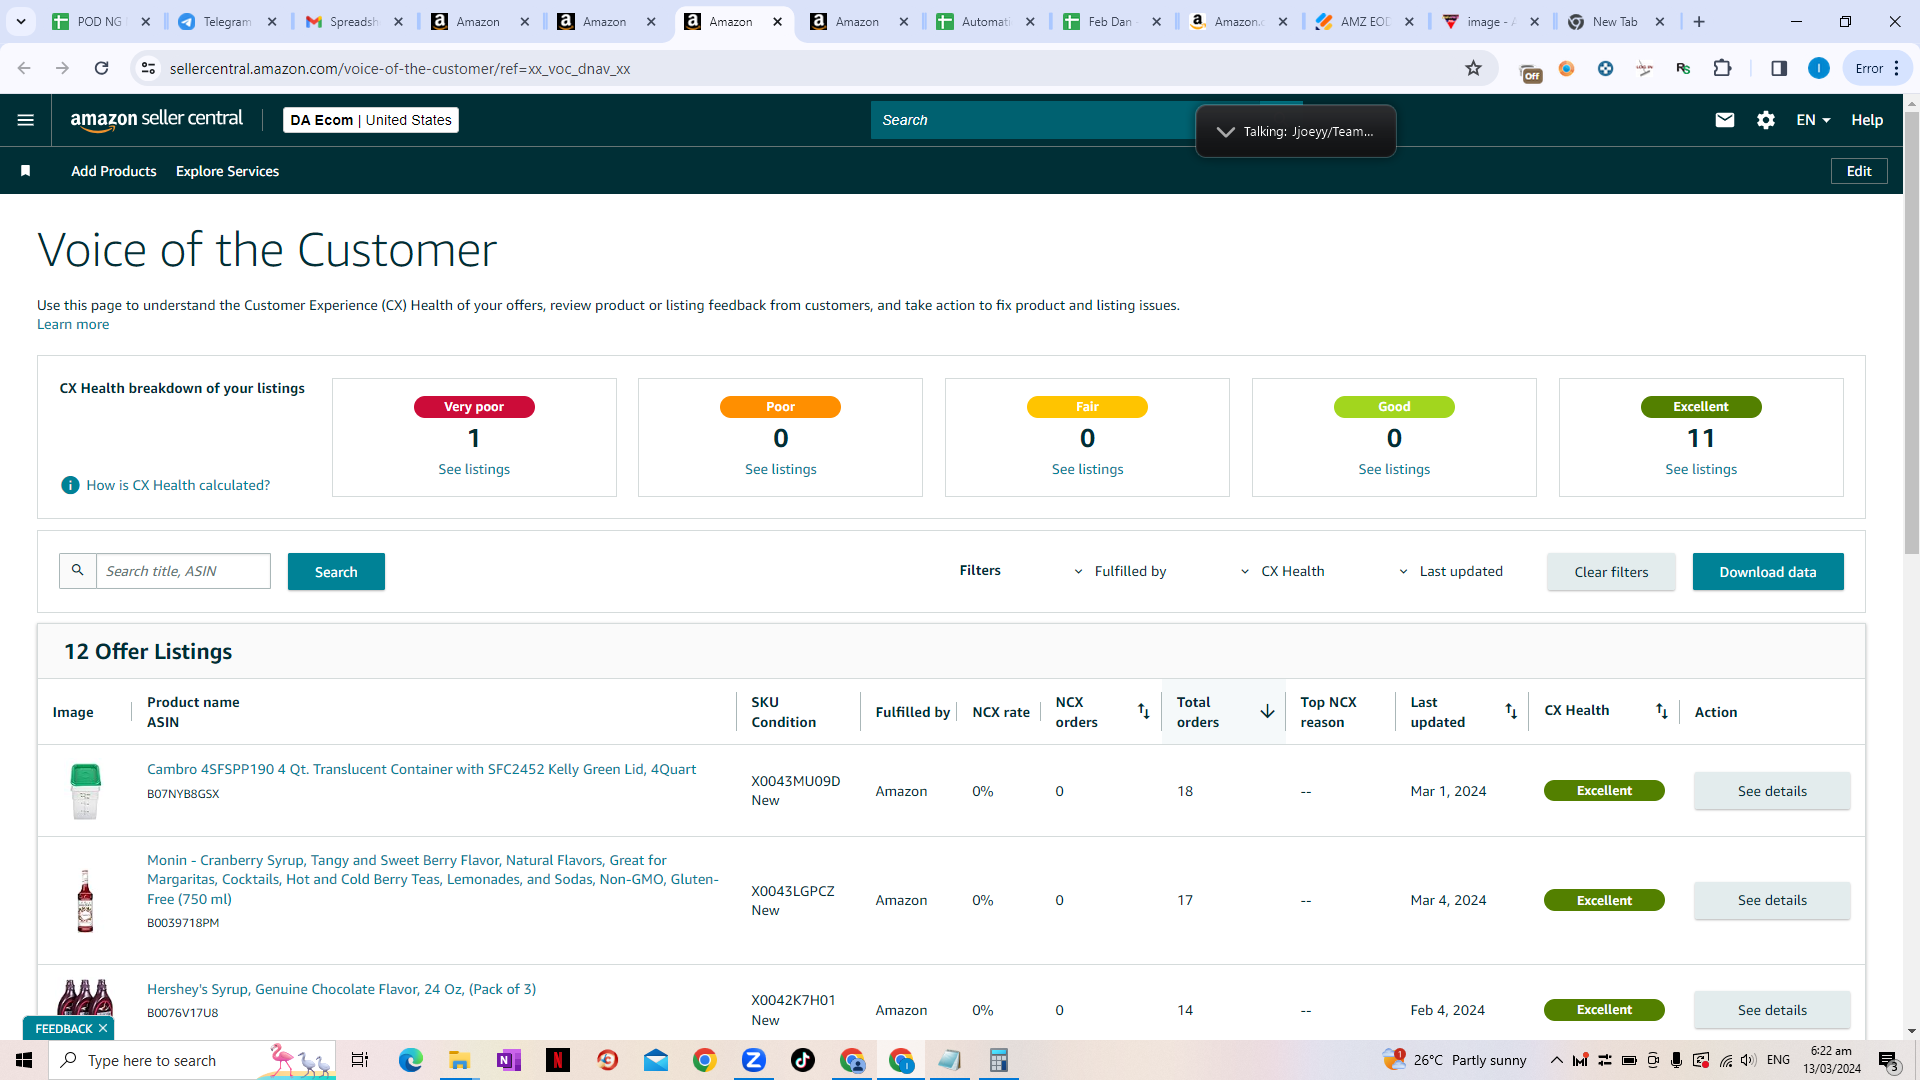Viewport: 1920px width, 1080px height.
Task: Open Microsoft Edge from the taskbar
Action: coord(410,1060)
